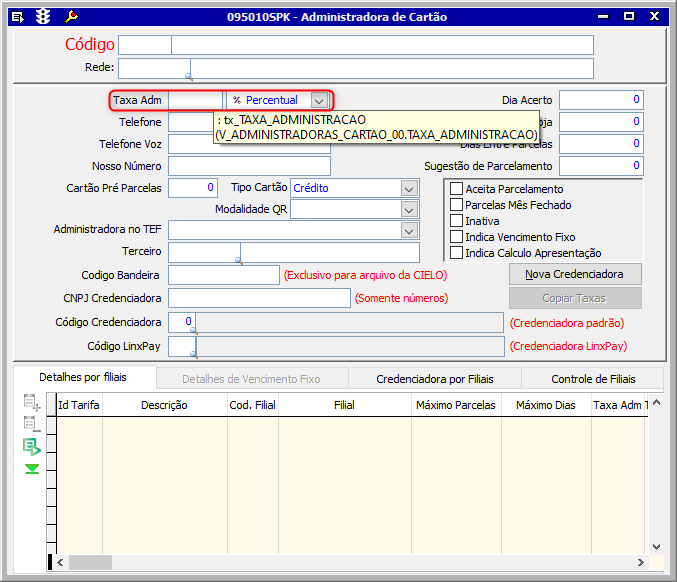Click the Nosso Número input field
This screenshot has height=582, width=677.
click(x=249, y=166)
